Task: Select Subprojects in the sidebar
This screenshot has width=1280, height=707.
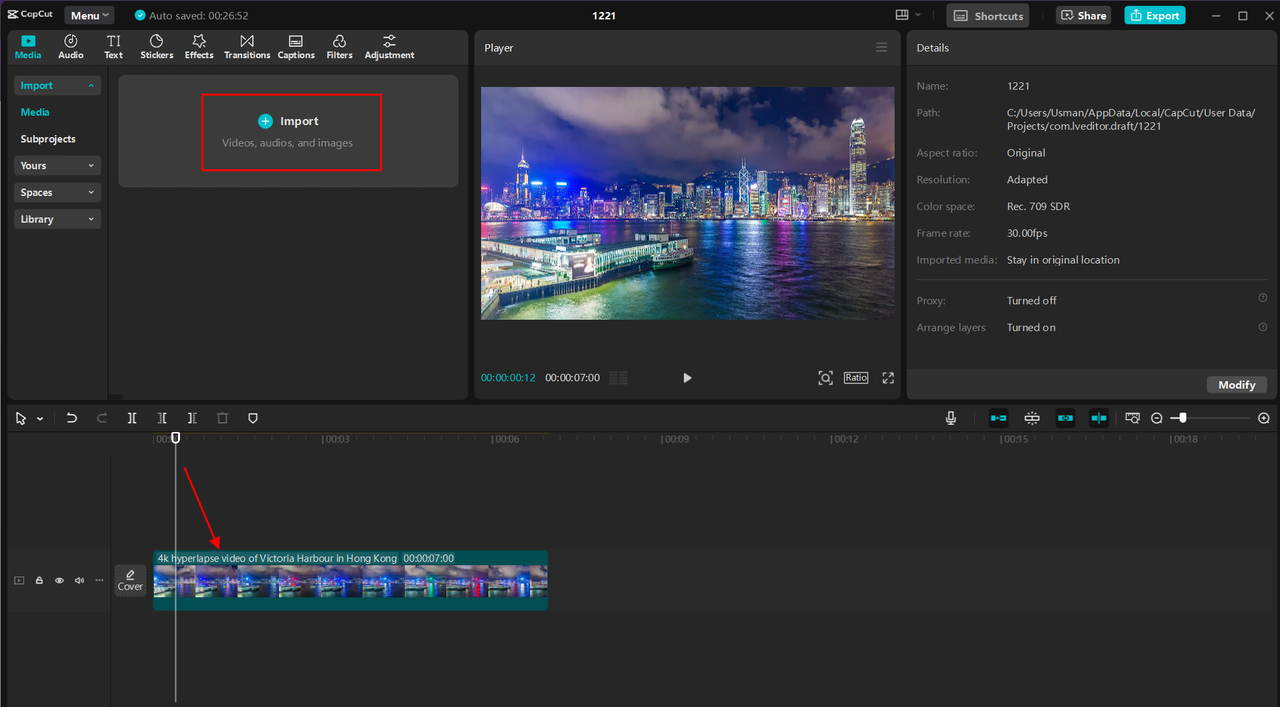Action: click(48, 139)
